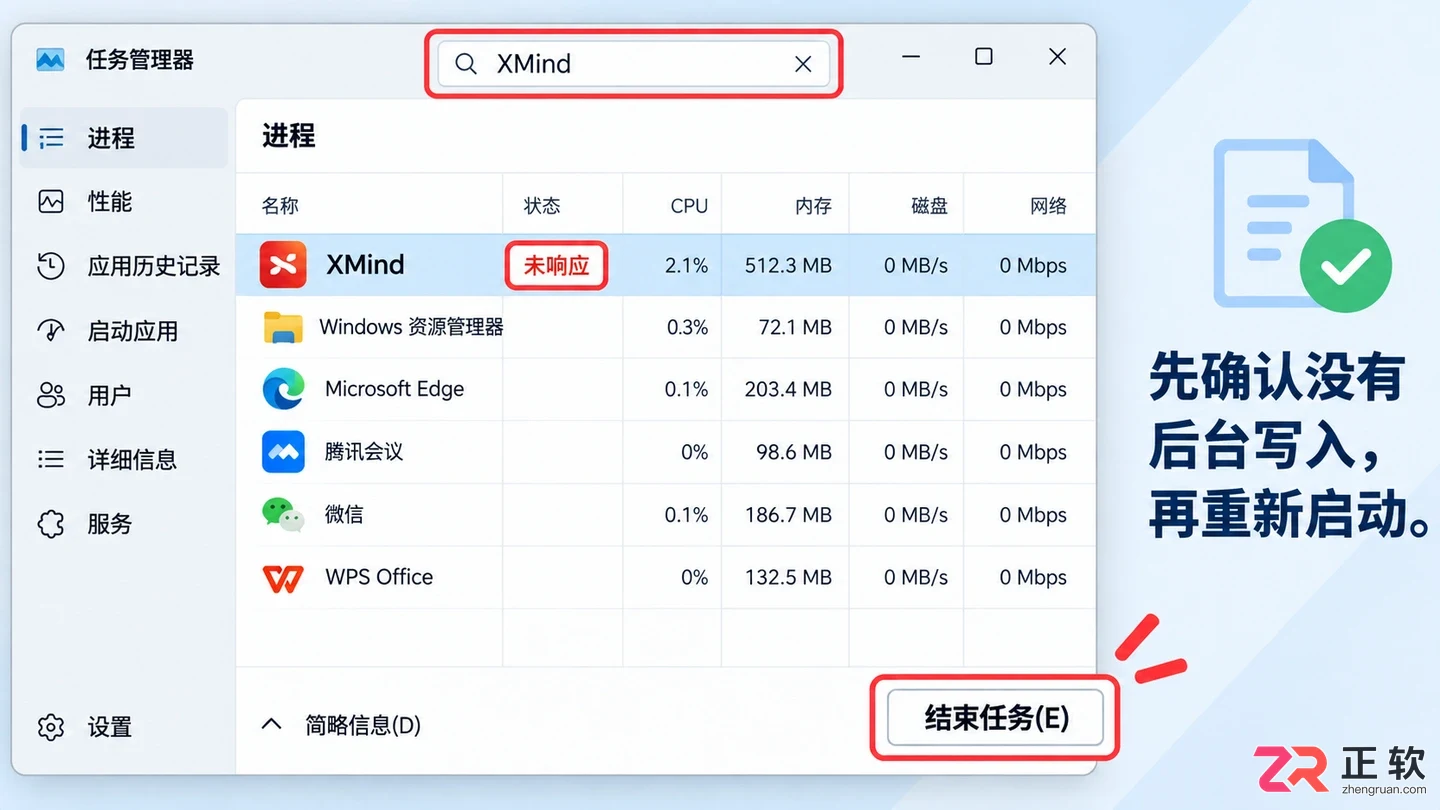Open the 服务 tab
1440x810 pixels.
click(126, 523)
